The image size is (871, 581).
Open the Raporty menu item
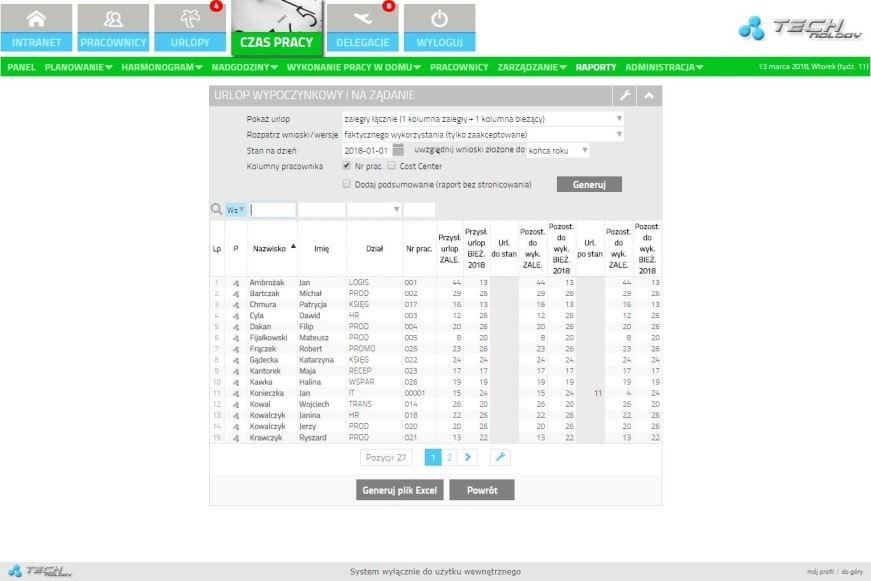[x=596, y=67]
